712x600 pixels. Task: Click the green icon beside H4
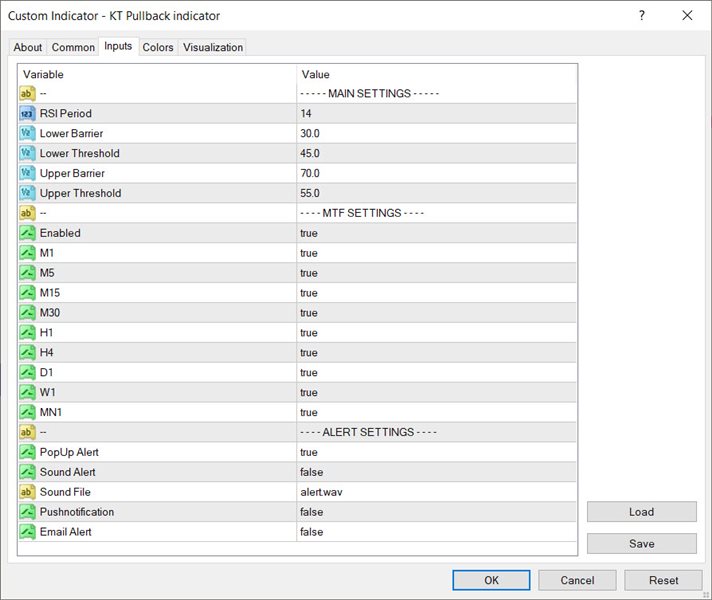pyautogui.click(x=27, y=352)
